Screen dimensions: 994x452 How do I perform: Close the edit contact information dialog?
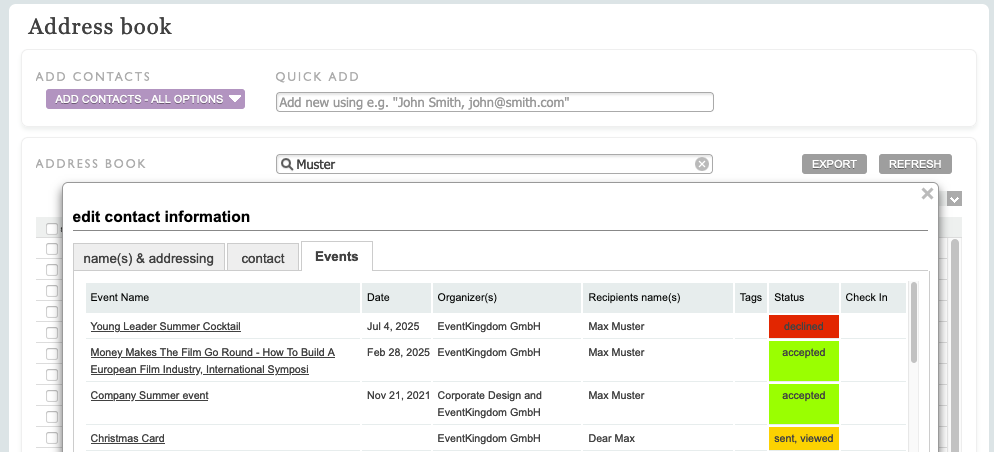pyautogui.click(x=927, y=194)
